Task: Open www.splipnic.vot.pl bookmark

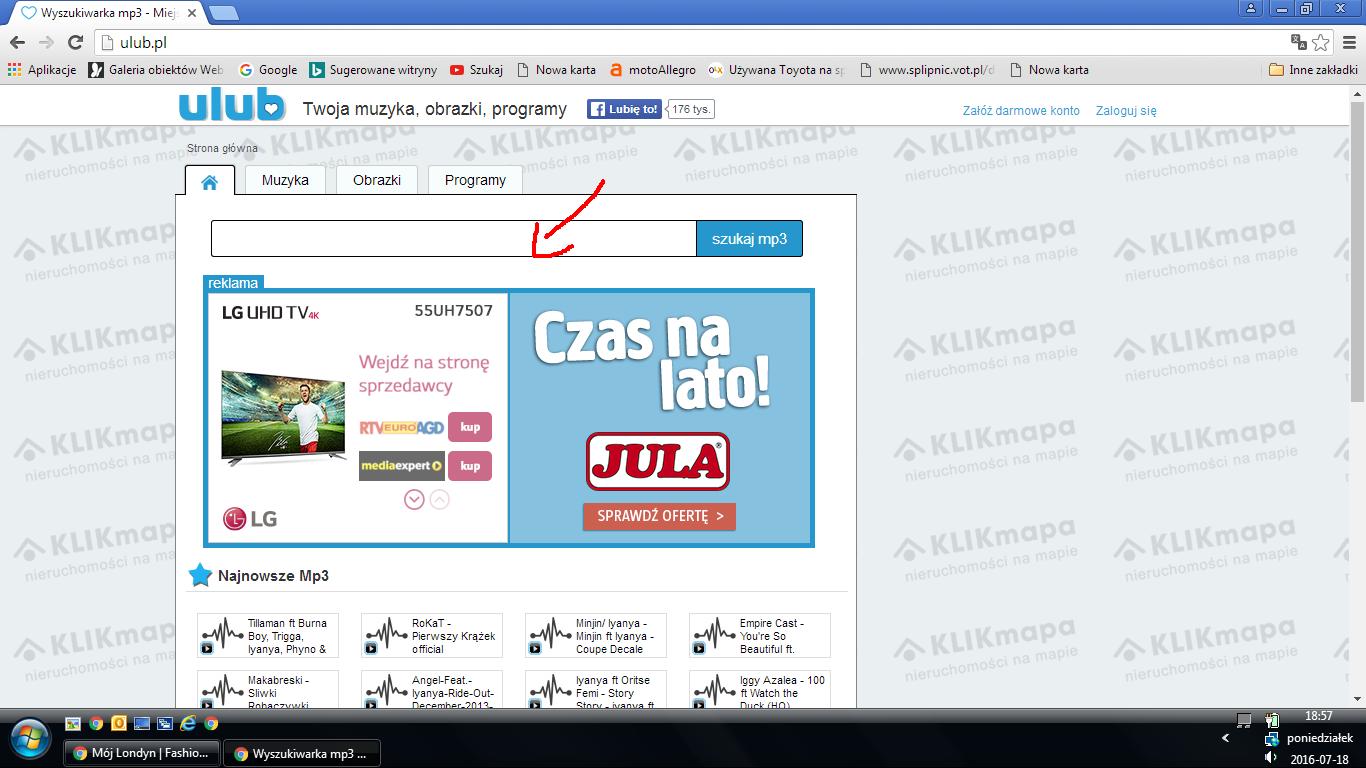Action: pos(927,70)
